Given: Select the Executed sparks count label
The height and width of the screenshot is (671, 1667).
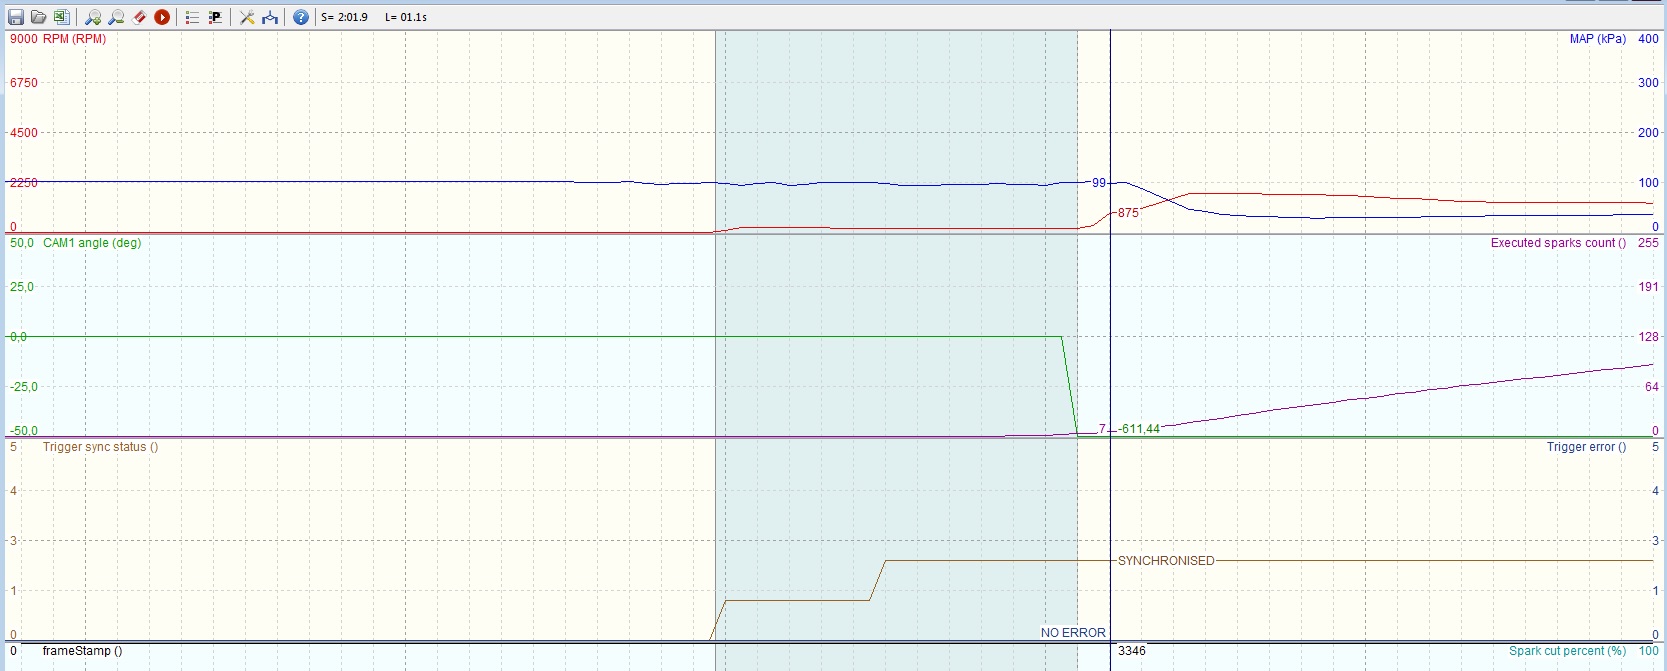Looking at the screenshot, I should tap(1557, 243).
